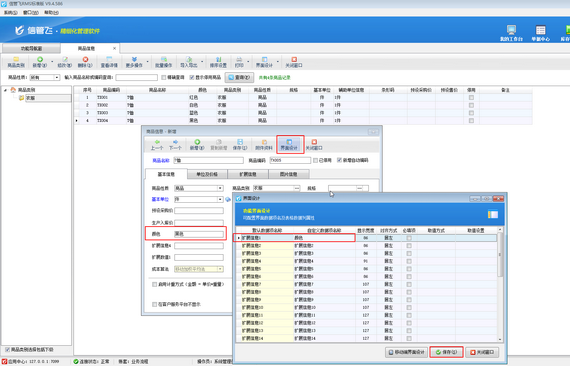Open the 导入导出 import/export tool

189,62
